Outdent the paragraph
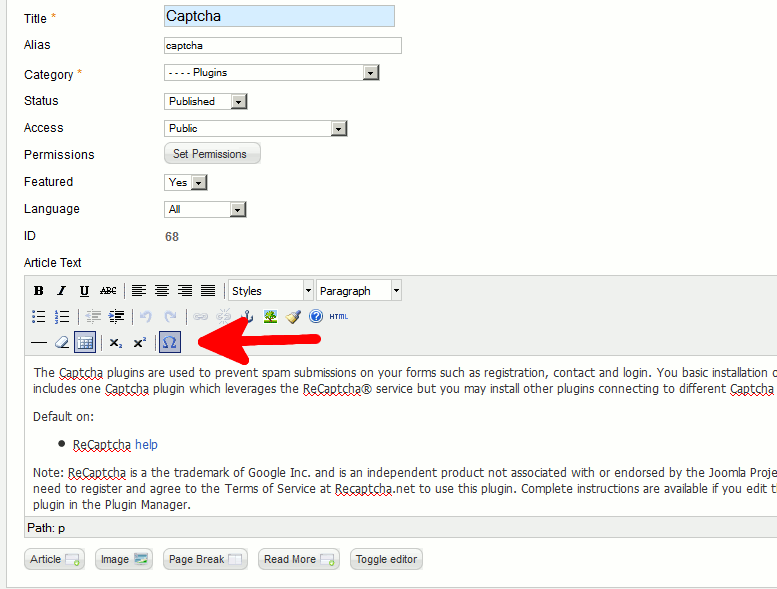Screen dimensions: 777x589 pyautogui.click(x=93, y=317)
